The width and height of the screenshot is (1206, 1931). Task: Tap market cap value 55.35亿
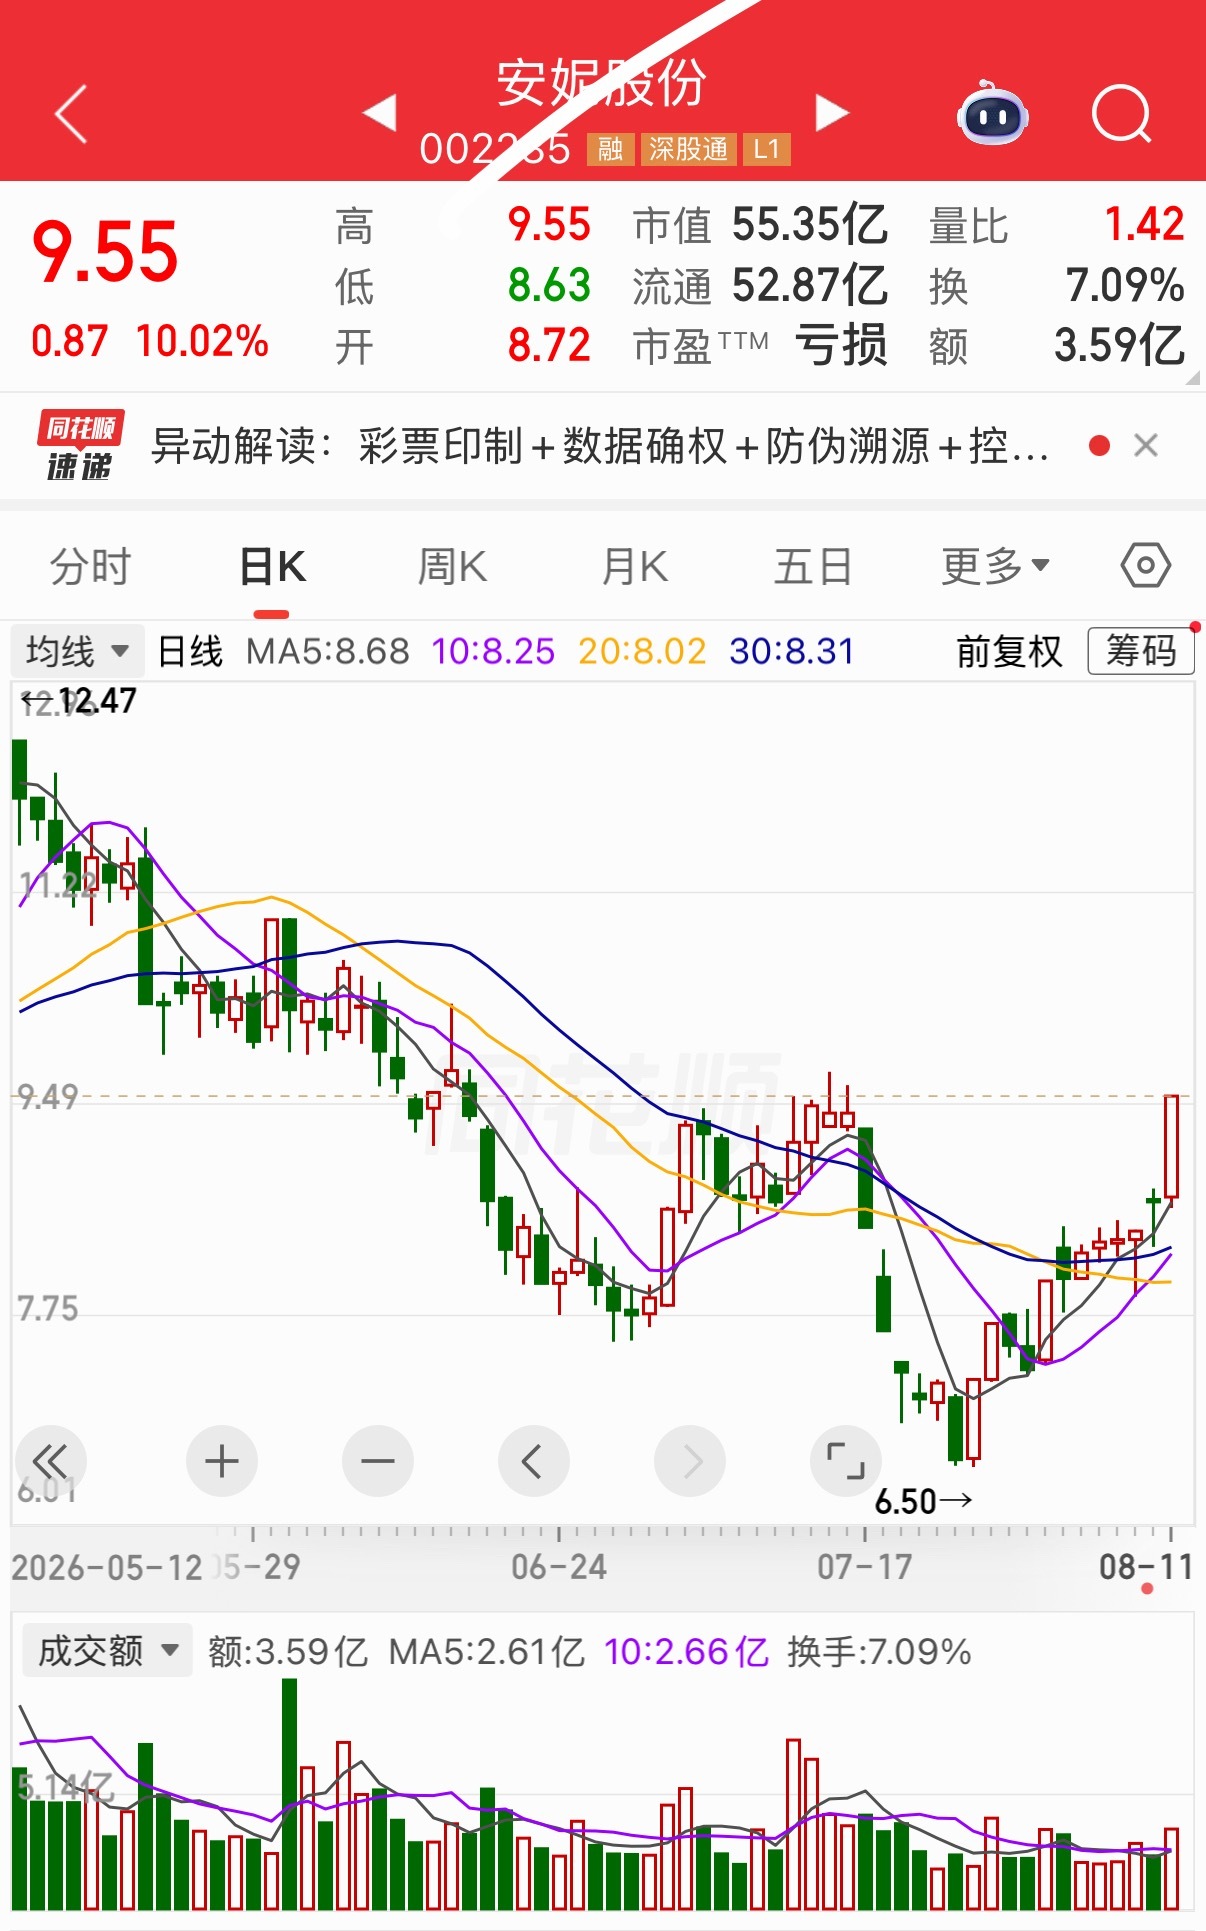coord(810,225)
